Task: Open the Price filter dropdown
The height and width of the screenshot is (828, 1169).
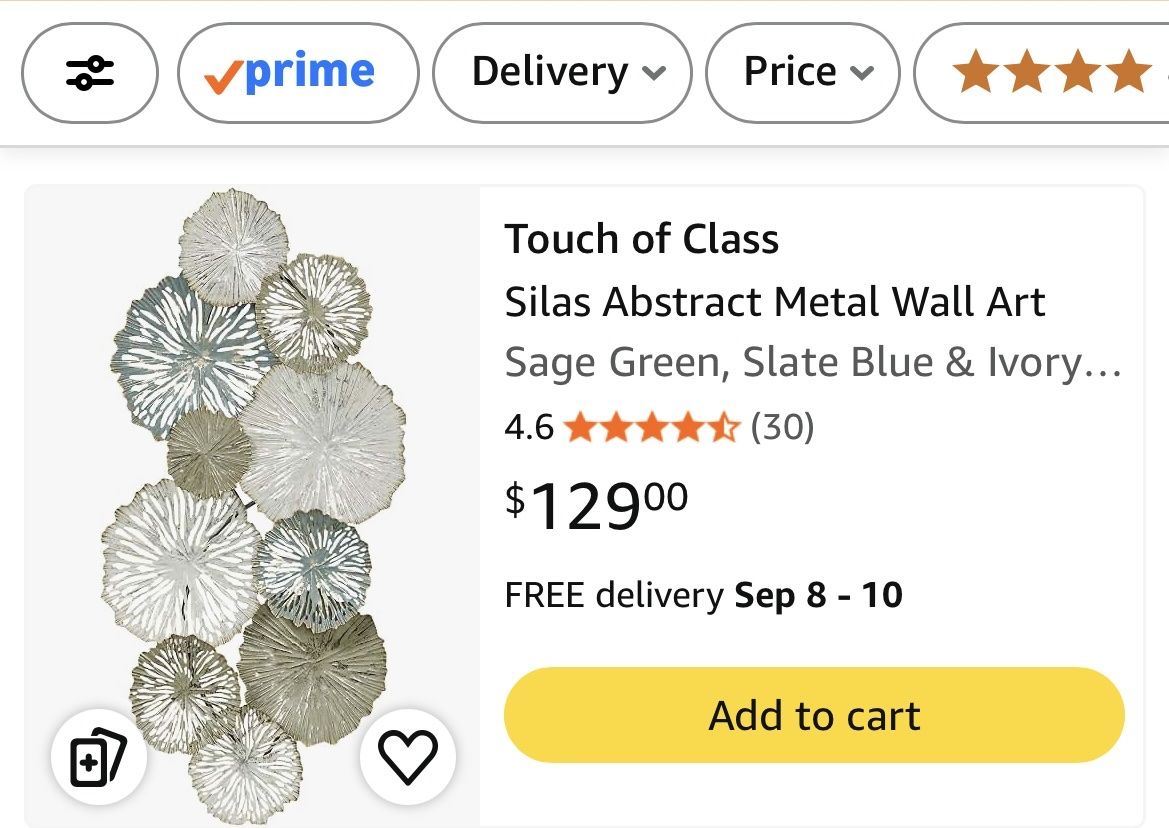Action: 802,72
